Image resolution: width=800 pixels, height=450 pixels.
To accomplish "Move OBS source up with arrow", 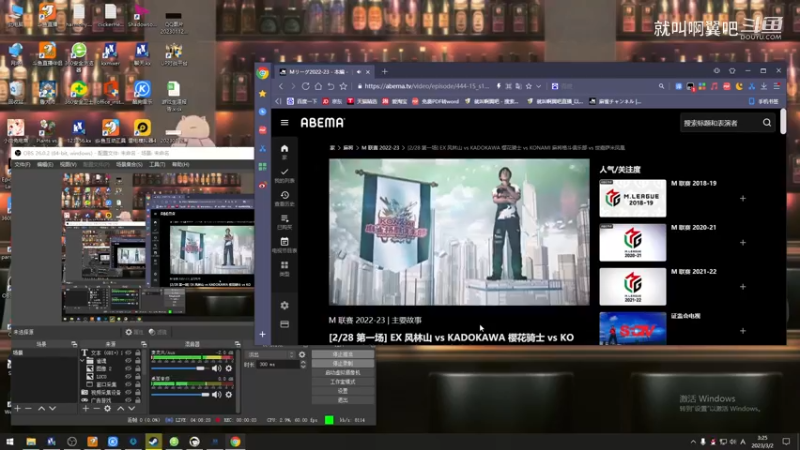I will point(120,408).
